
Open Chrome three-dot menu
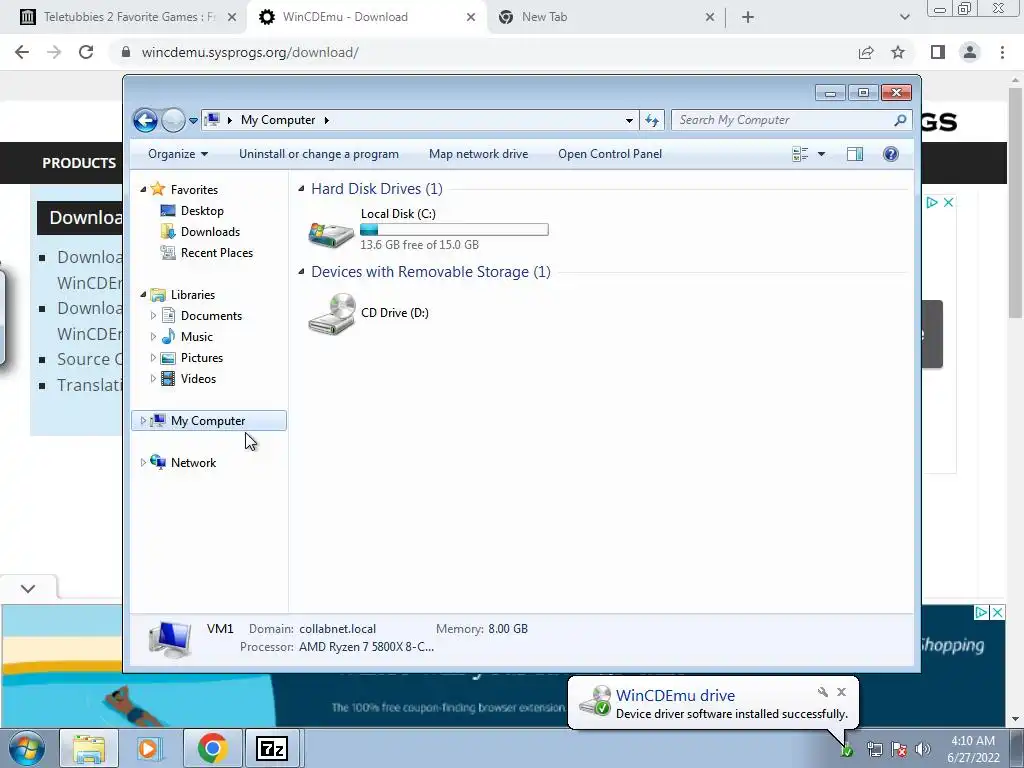click(x=1002, y=52)
